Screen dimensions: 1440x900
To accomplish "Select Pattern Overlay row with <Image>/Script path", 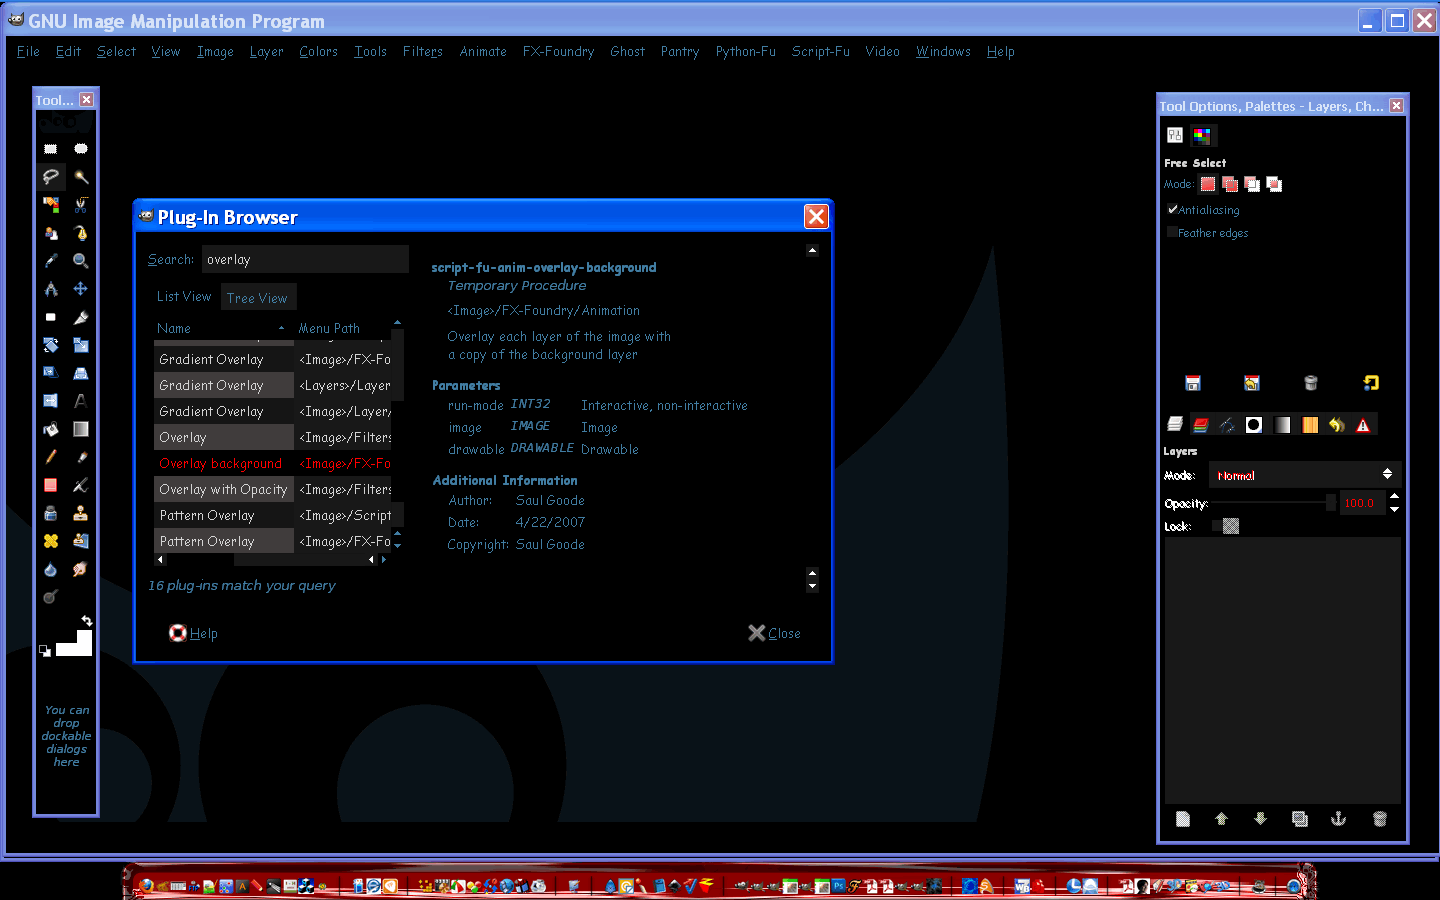I will [272, 515].
